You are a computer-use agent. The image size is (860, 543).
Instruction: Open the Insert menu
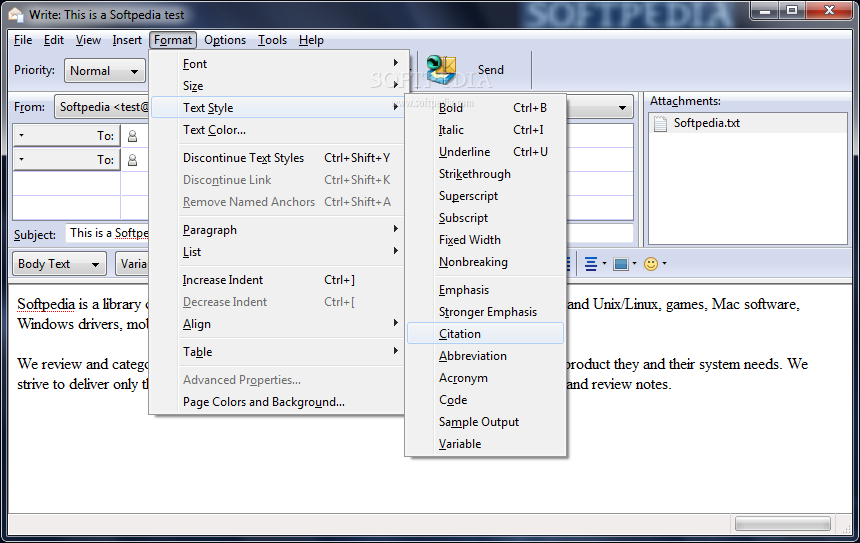(x=127, y=40)
